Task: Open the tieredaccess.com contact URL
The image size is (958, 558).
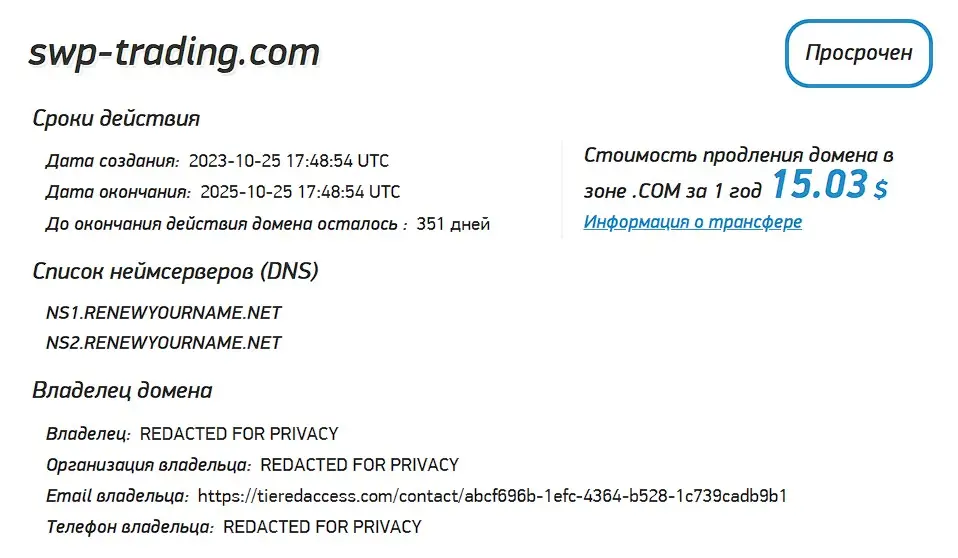Action: (x=492, y=496)
